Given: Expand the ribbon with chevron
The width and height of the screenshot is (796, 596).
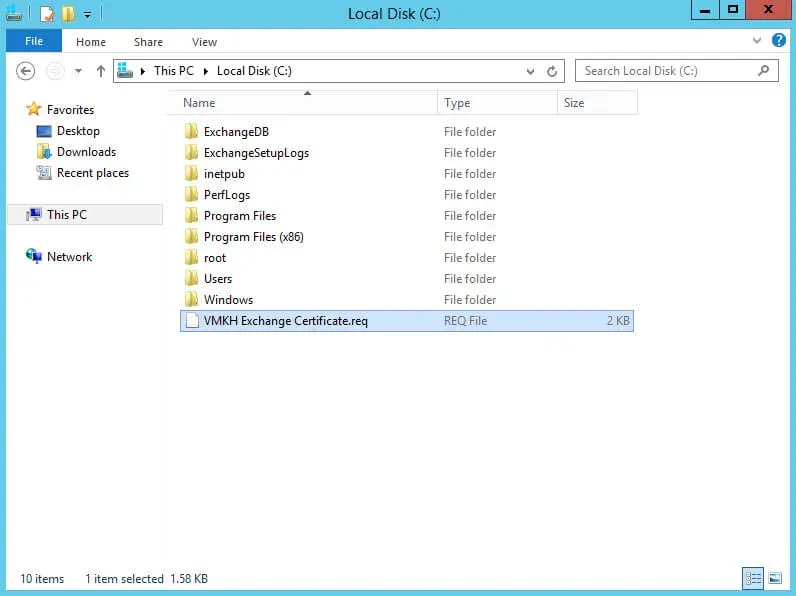Looking at the screenshot, I should pyautogui.click(x=756, y=40).
